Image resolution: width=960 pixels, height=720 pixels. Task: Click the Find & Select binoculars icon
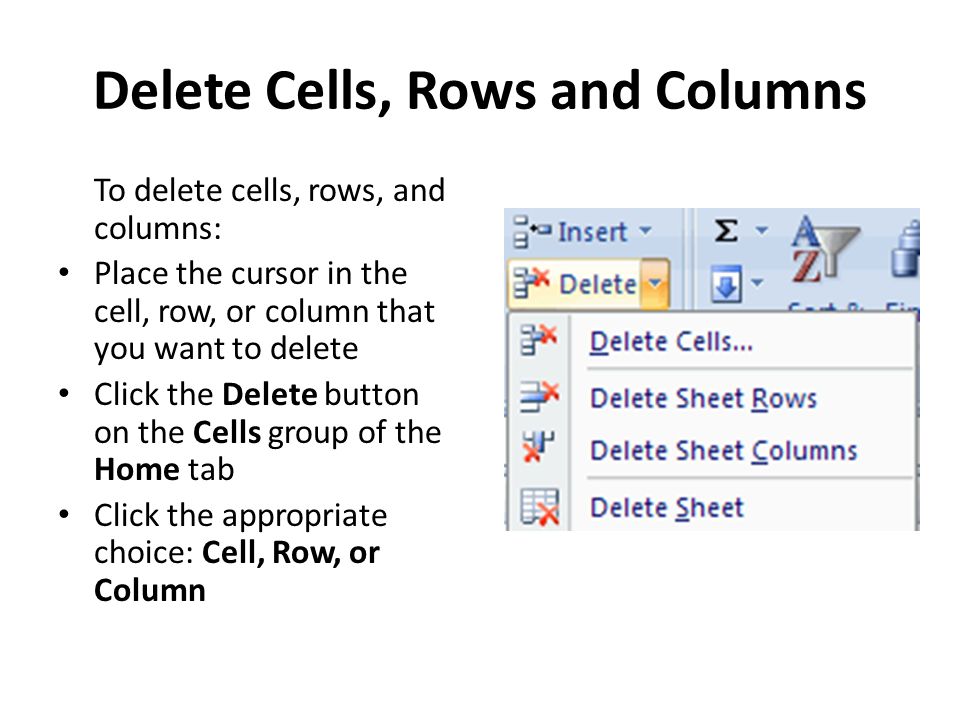(x=906, y=250)
